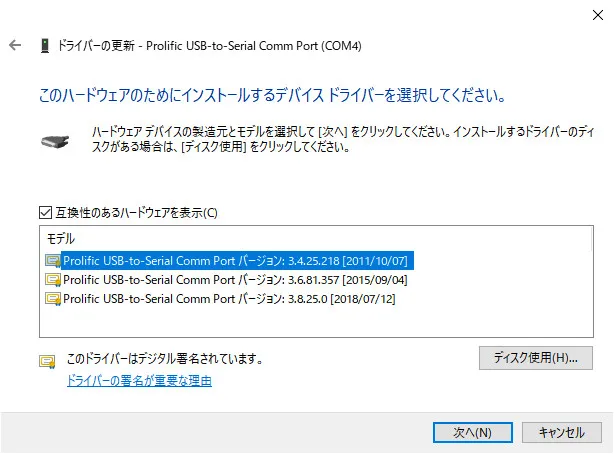Click certificate icon of version 3.8.25.0 driver
The height and width of the screenshot is (454, 614).
pos(53,299)
